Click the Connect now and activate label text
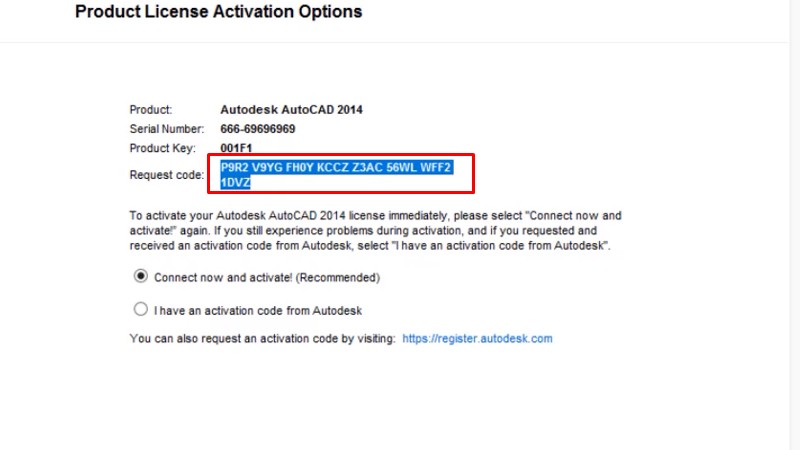The height and width of the screenshot is (450, 800). point(231,278)
